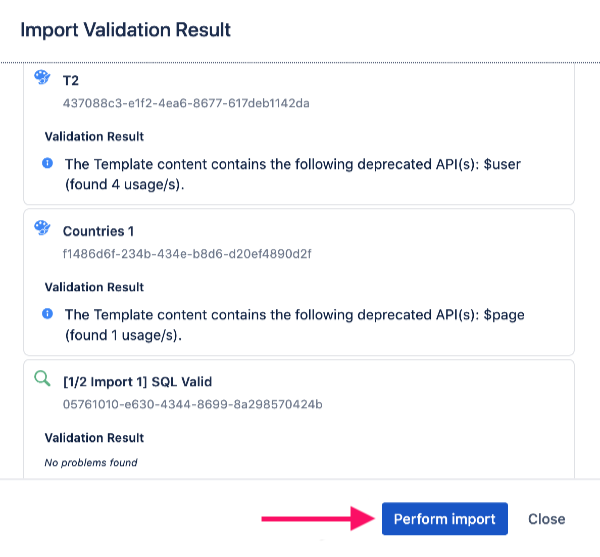Select the T2 template title
600x557 pixels.
[x=71, y=79]
